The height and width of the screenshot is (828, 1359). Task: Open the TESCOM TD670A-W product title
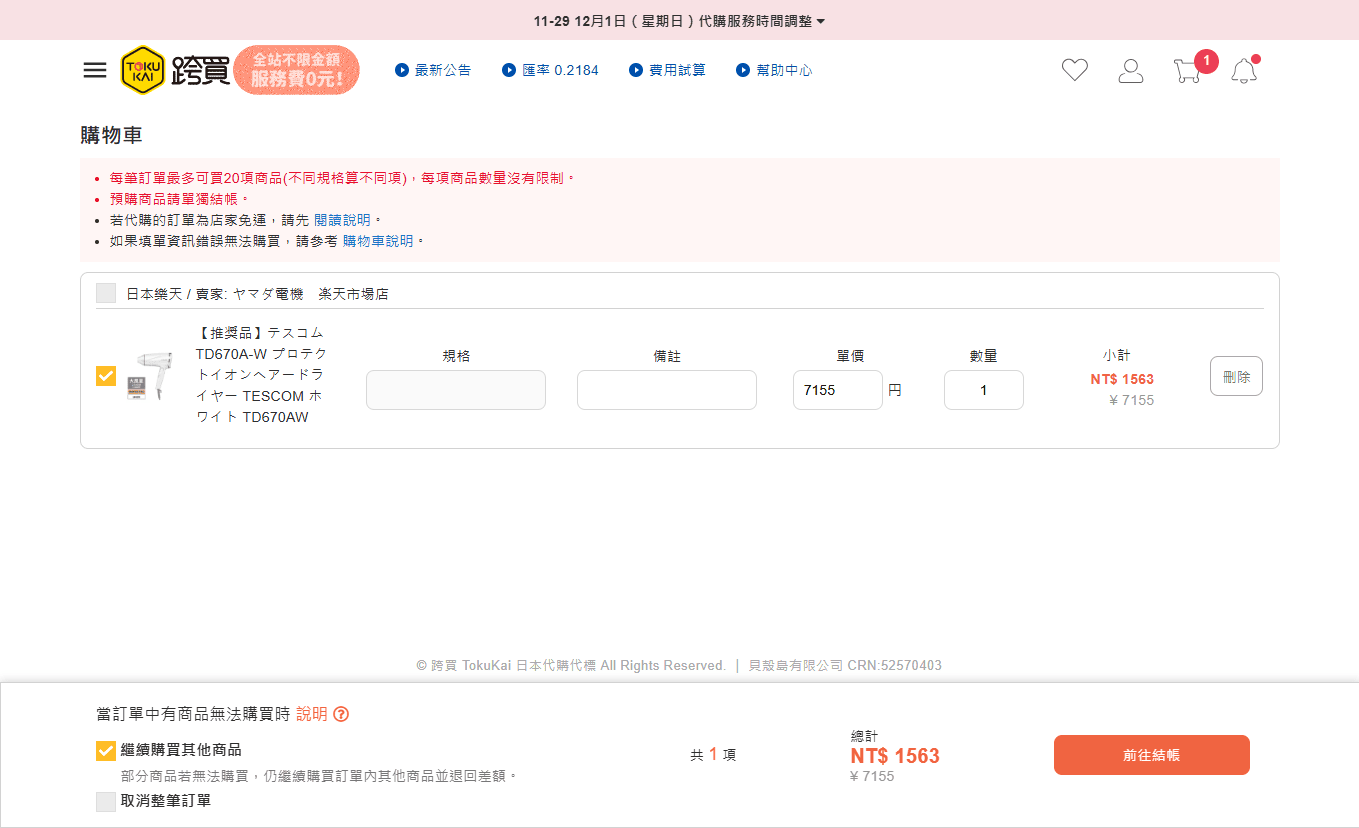click(261, 375)
